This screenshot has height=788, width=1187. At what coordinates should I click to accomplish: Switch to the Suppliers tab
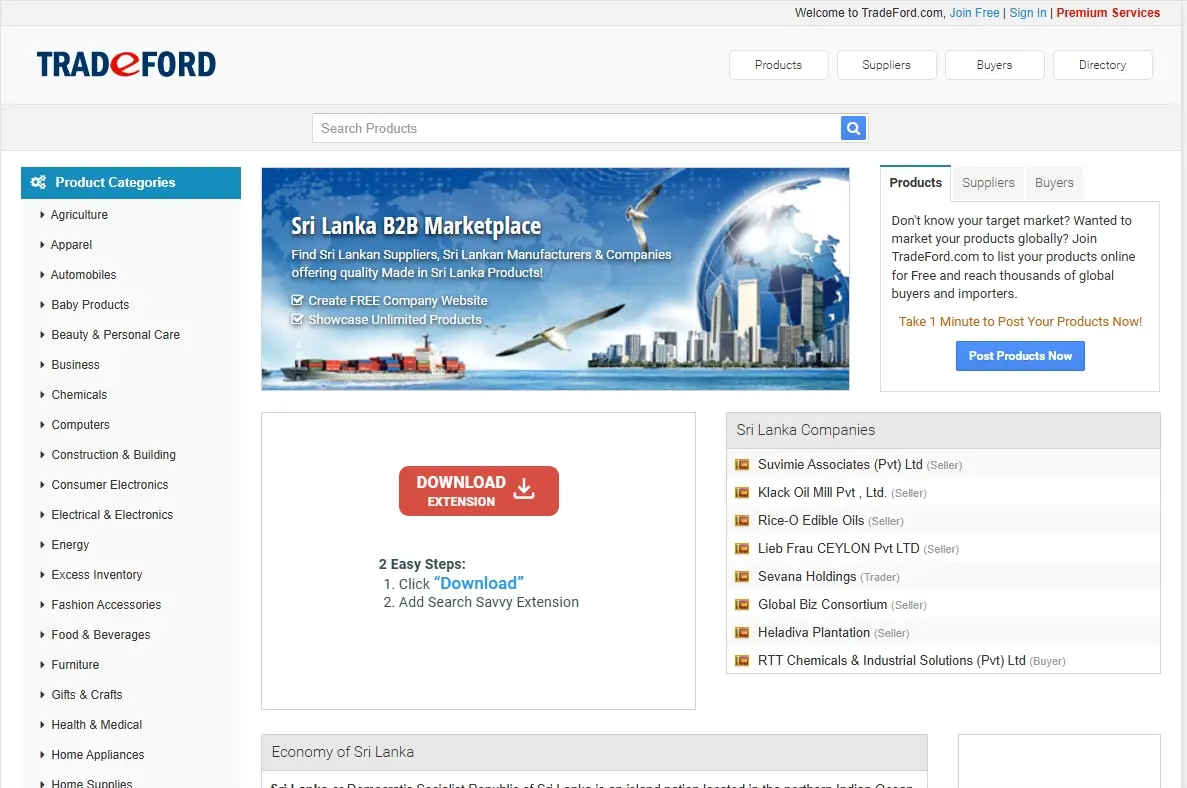tap(988, 183)
